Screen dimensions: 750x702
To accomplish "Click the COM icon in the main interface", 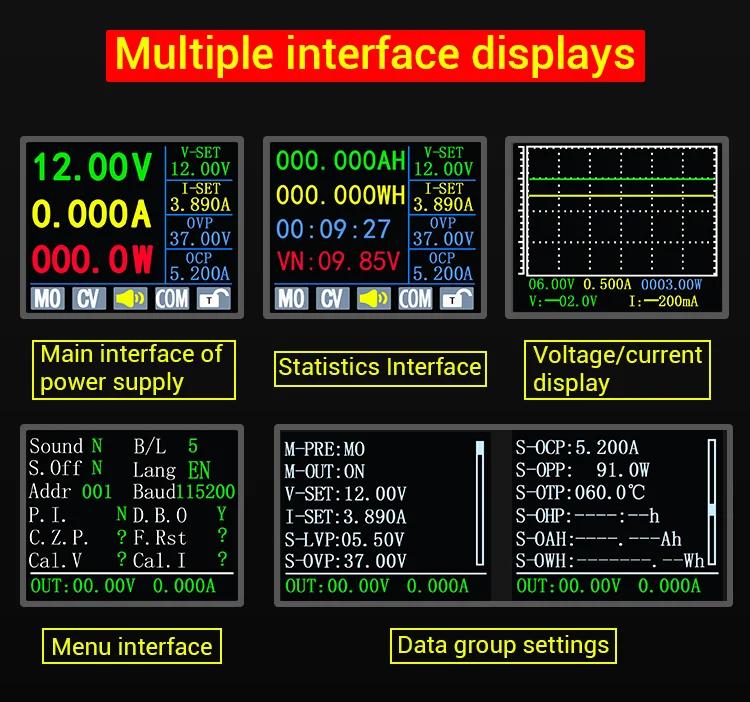I will 172,298.
